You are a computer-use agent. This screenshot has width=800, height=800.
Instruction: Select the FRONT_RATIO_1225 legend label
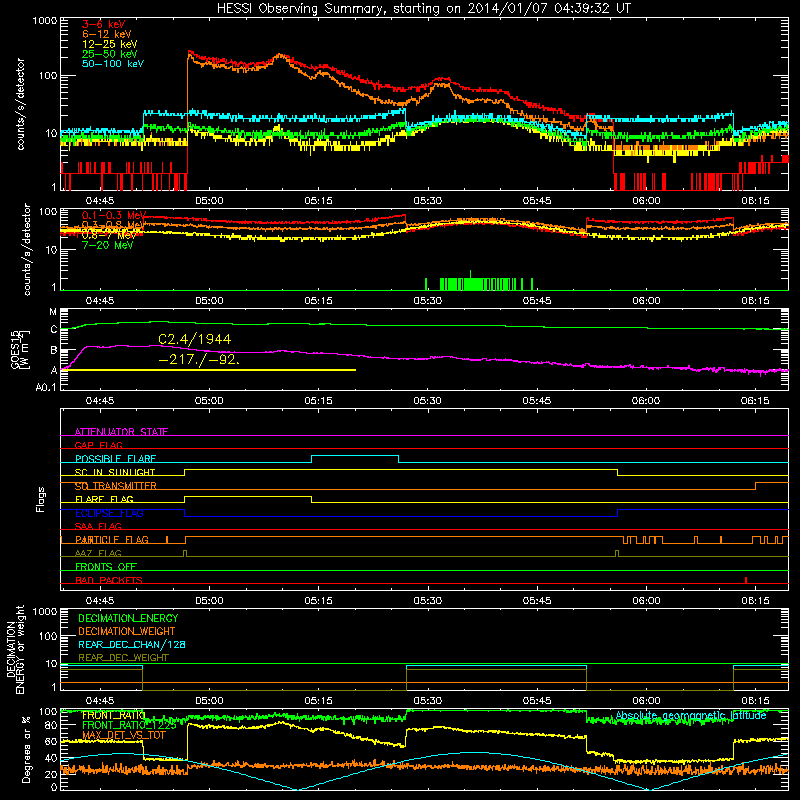[129, 725]
